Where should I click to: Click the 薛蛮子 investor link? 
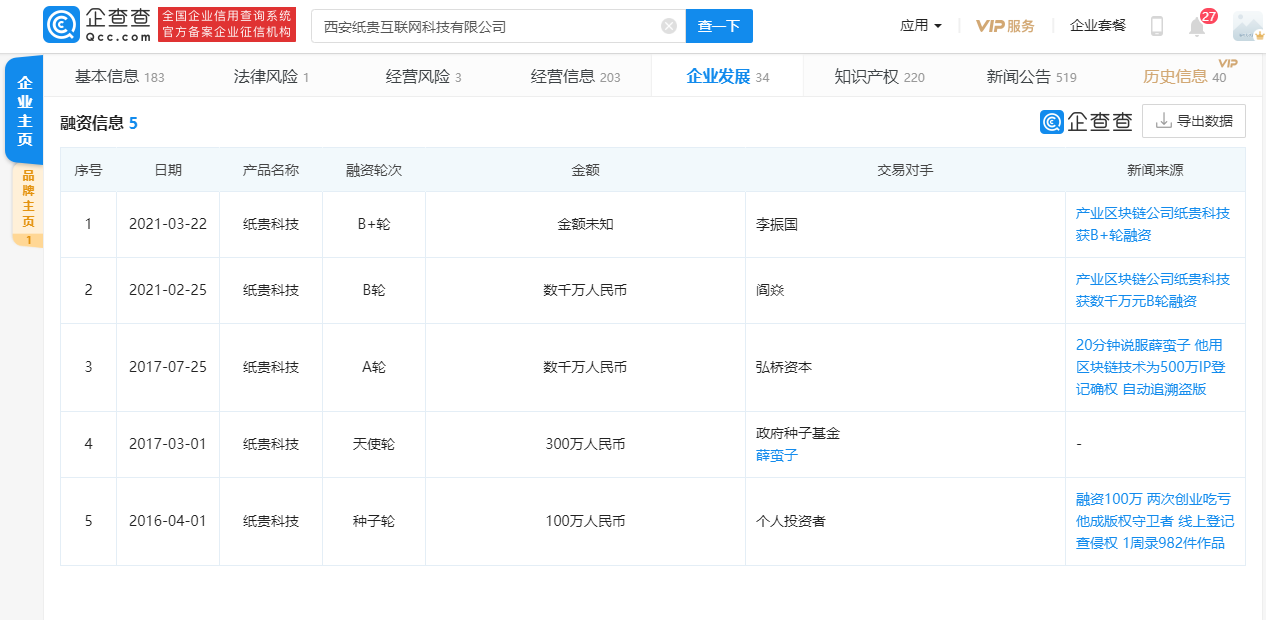coord(777,455)
